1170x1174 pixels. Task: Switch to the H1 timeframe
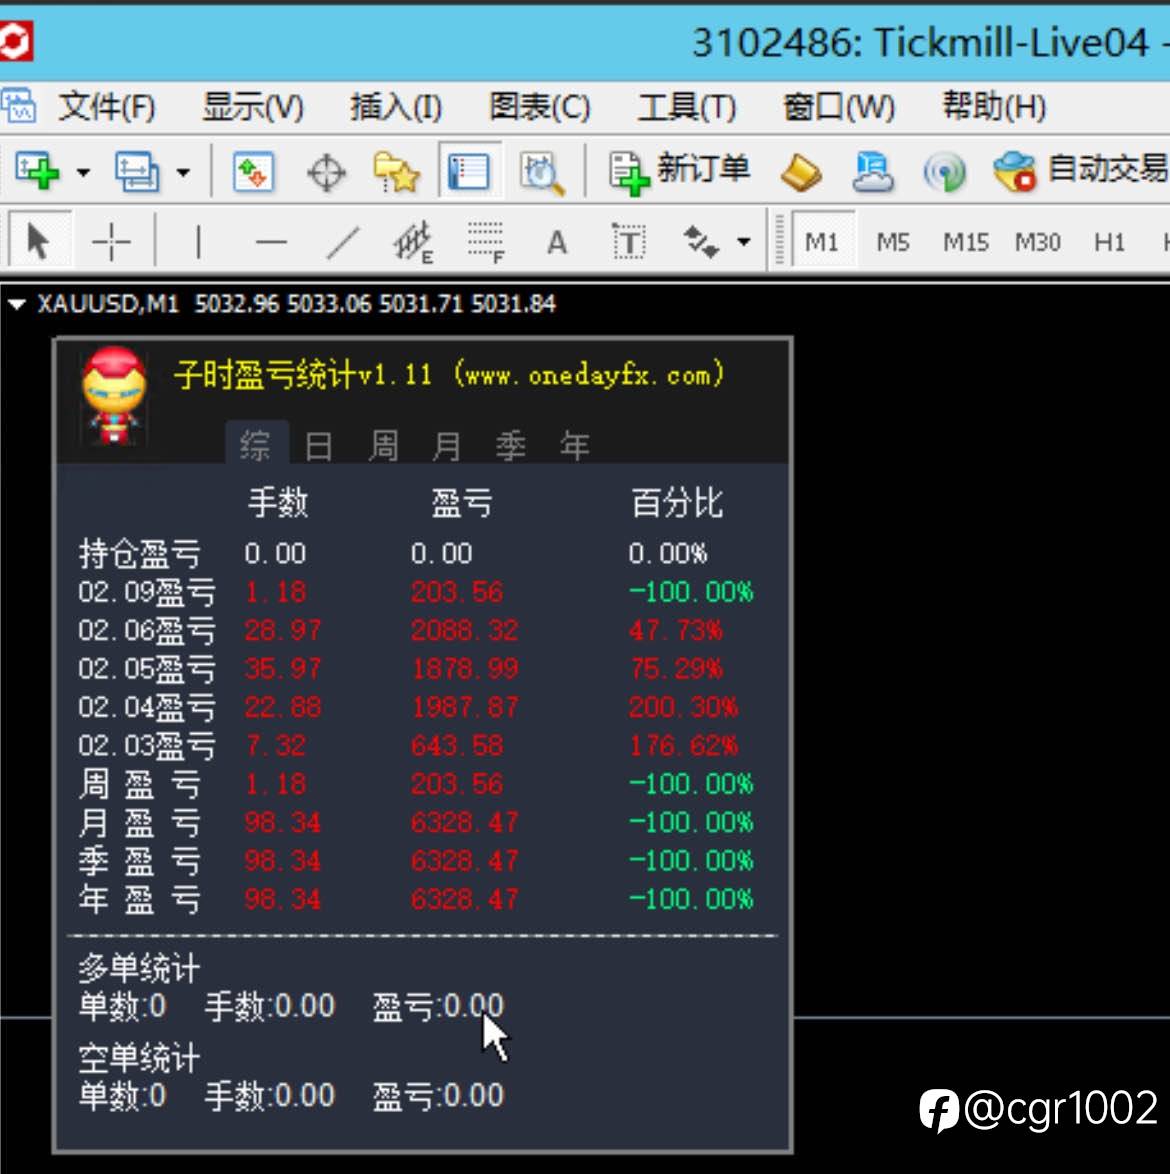point(1109,243)
